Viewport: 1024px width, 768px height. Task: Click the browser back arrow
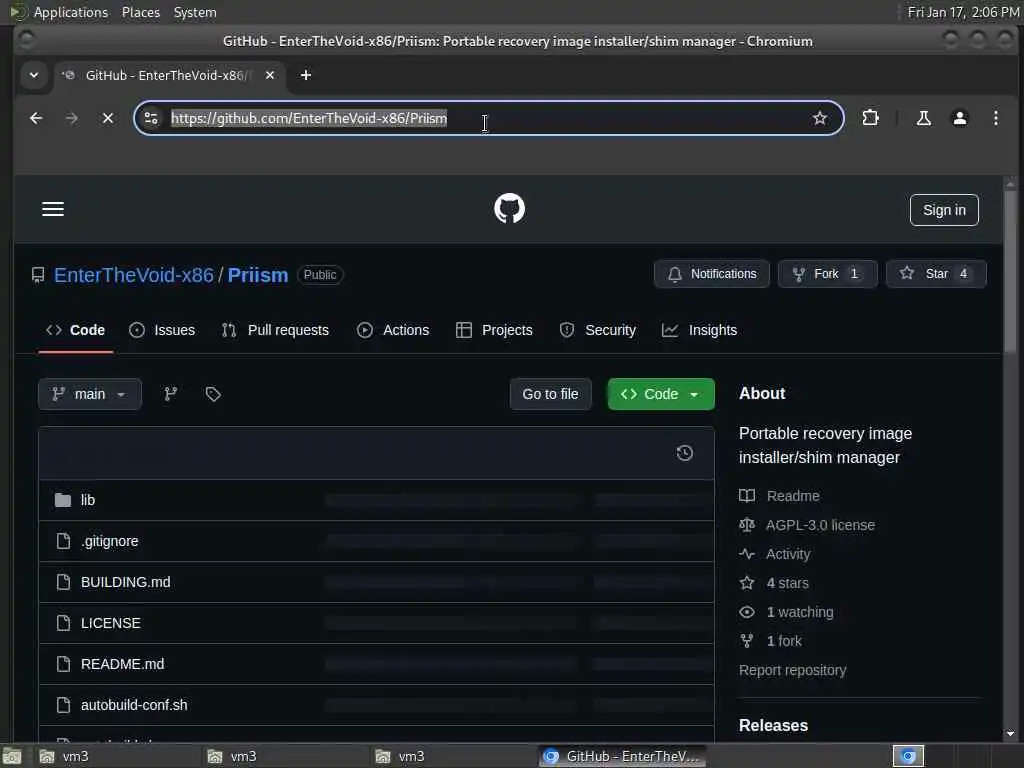click(x=36, y=118)
